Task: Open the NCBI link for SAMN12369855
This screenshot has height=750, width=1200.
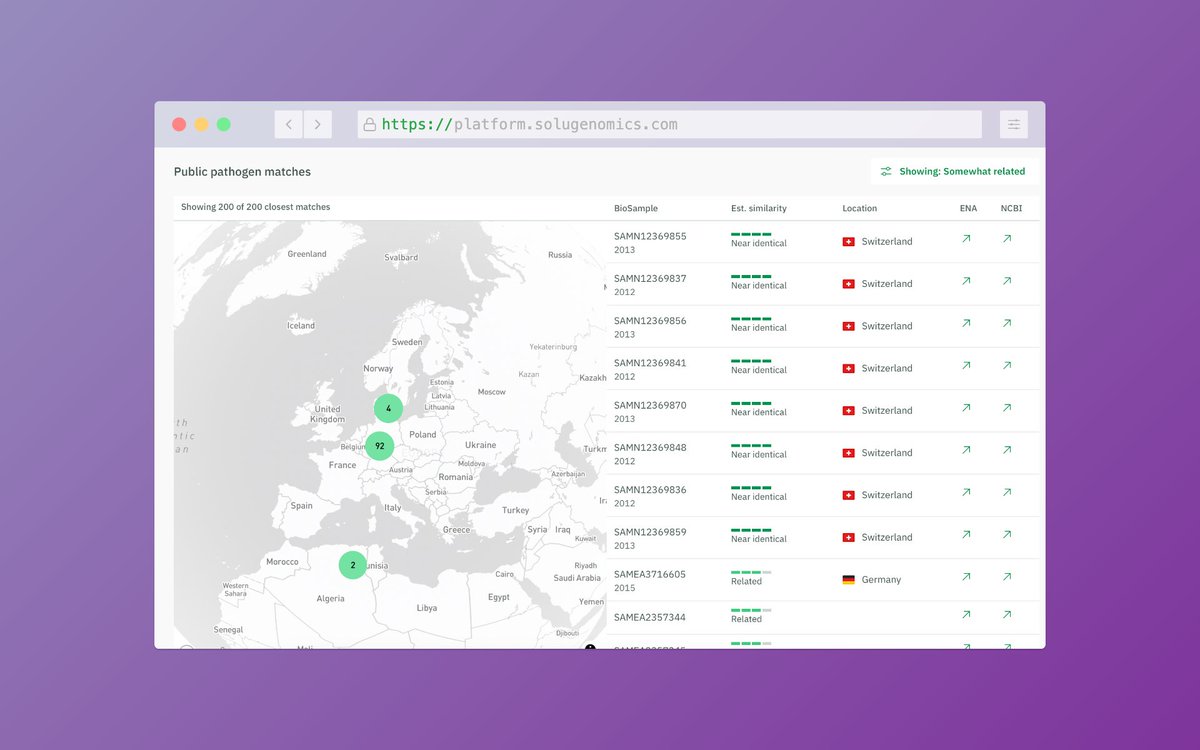Action: pyautogui.click(x=1006, y=239)
